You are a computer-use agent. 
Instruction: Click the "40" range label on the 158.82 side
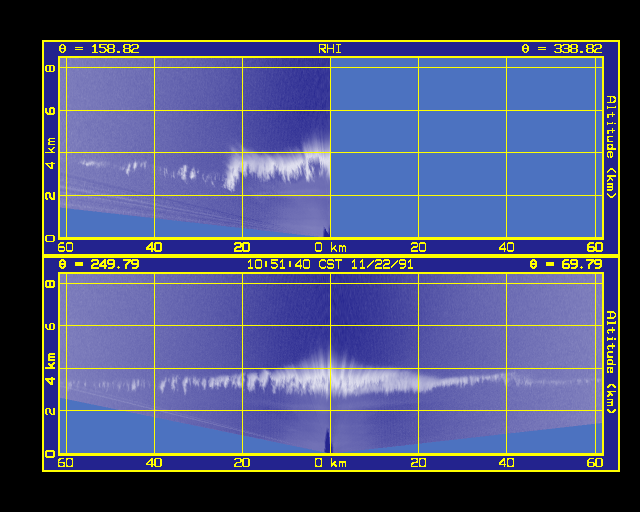tap(154, 247)
